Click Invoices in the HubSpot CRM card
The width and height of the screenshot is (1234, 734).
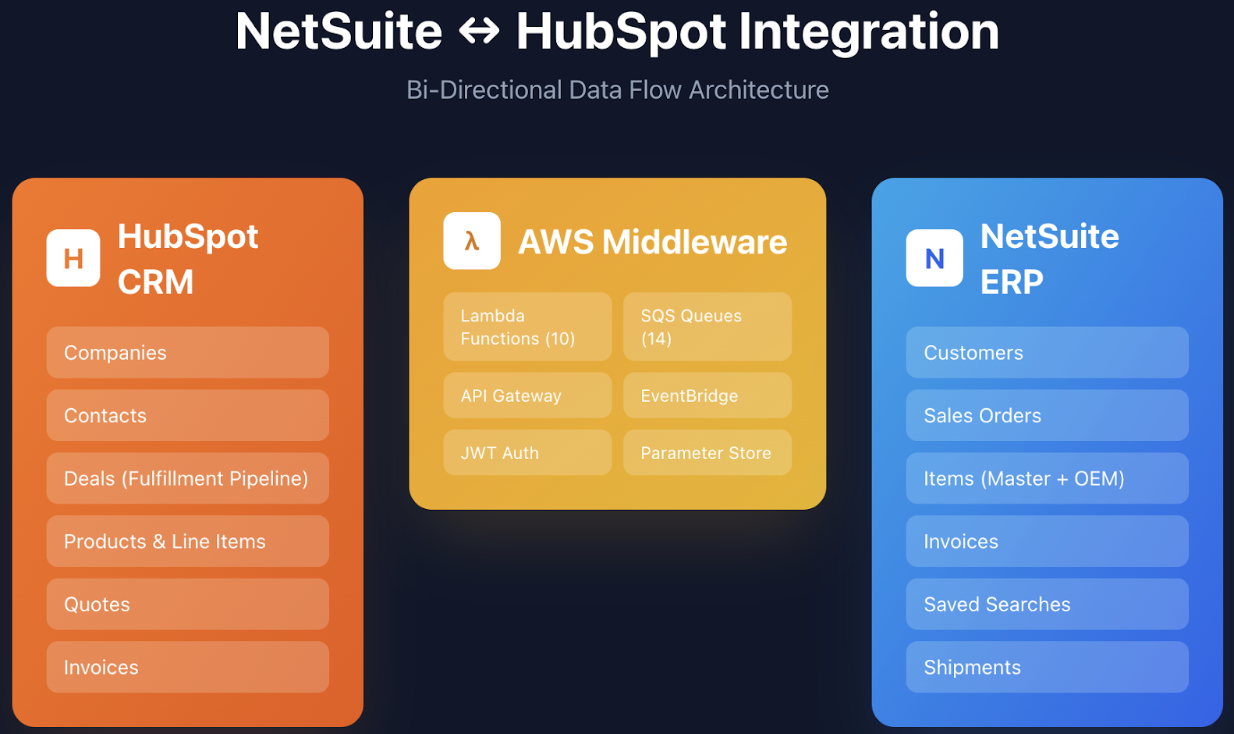coord(187,668)
